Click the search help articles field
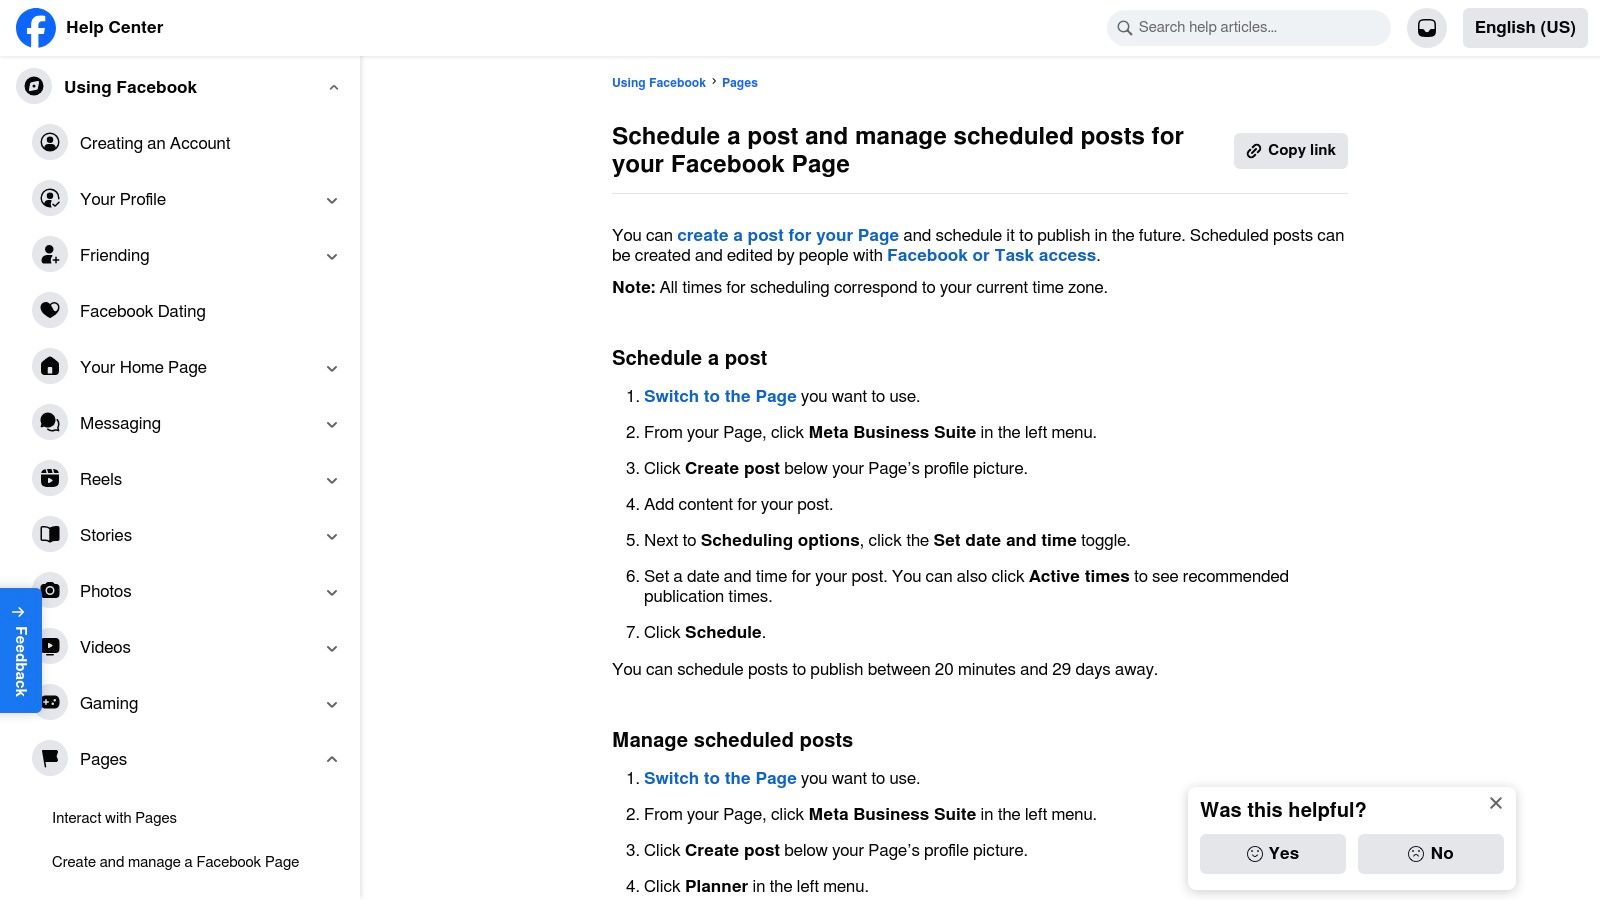 tap(1248, 27)
